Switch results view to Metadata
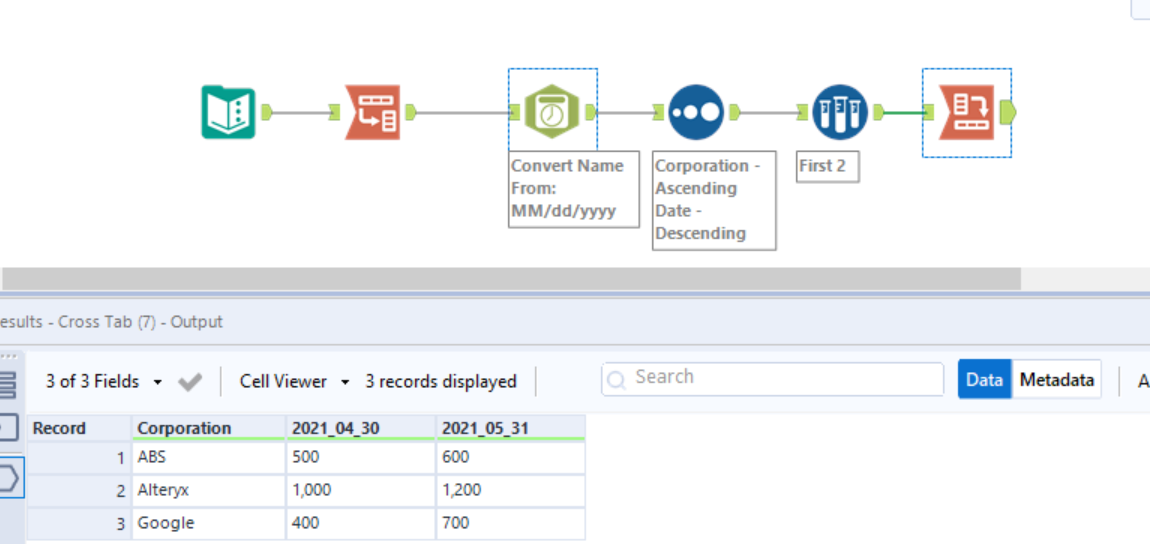Screen dimensions: 1150x544 point(1056,380)
